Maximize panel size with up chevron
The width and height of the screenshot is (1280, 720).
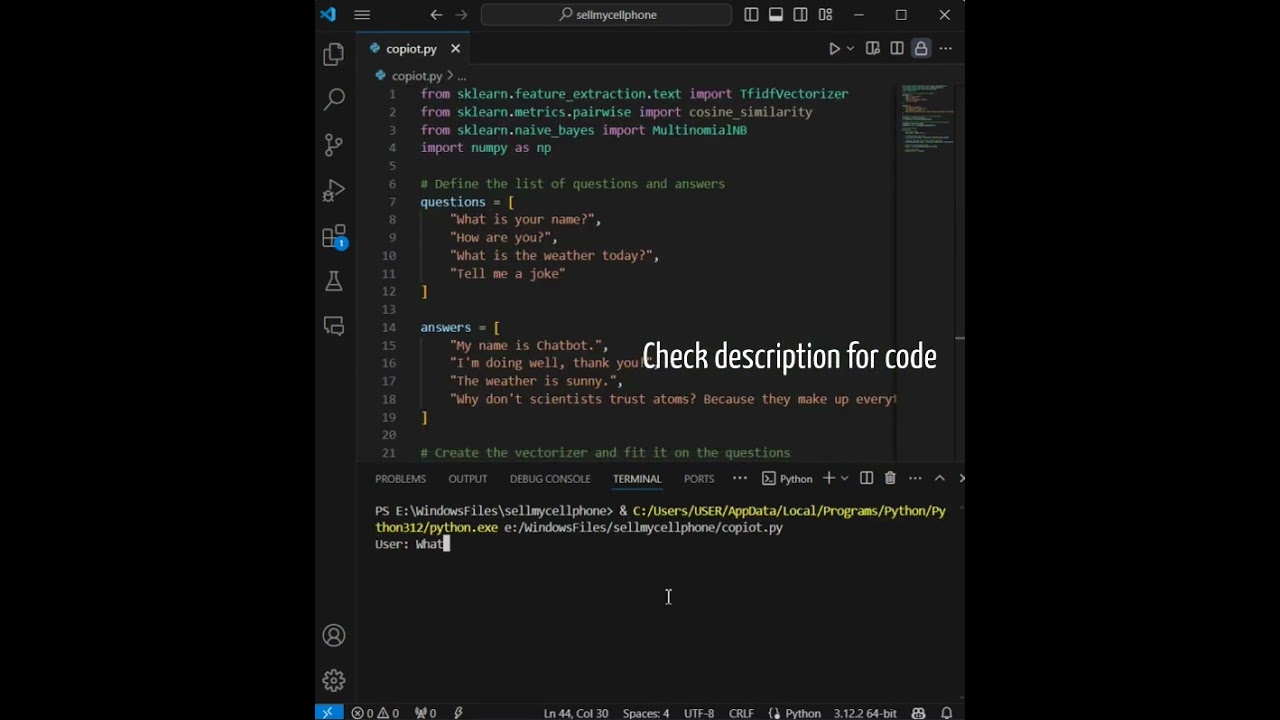pos(939,479)
